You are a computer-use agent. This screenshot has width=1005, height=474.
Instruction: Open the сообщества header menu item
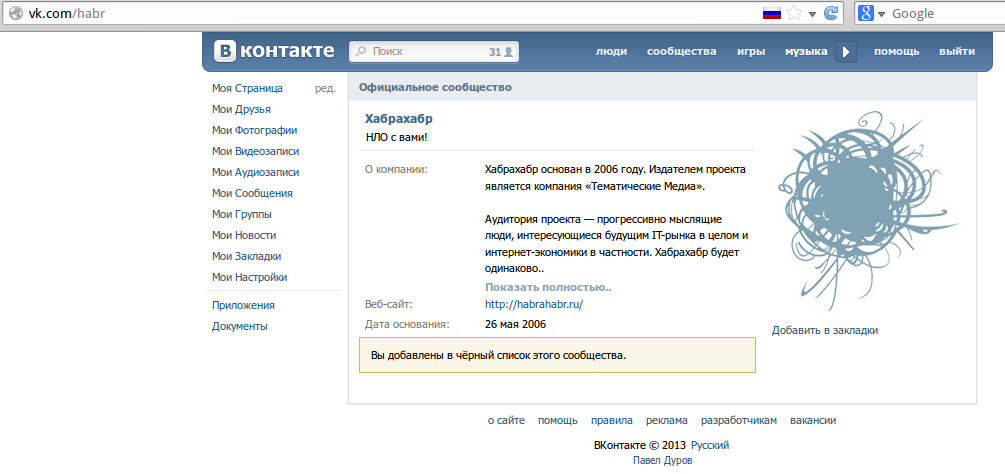click(681, 51)
